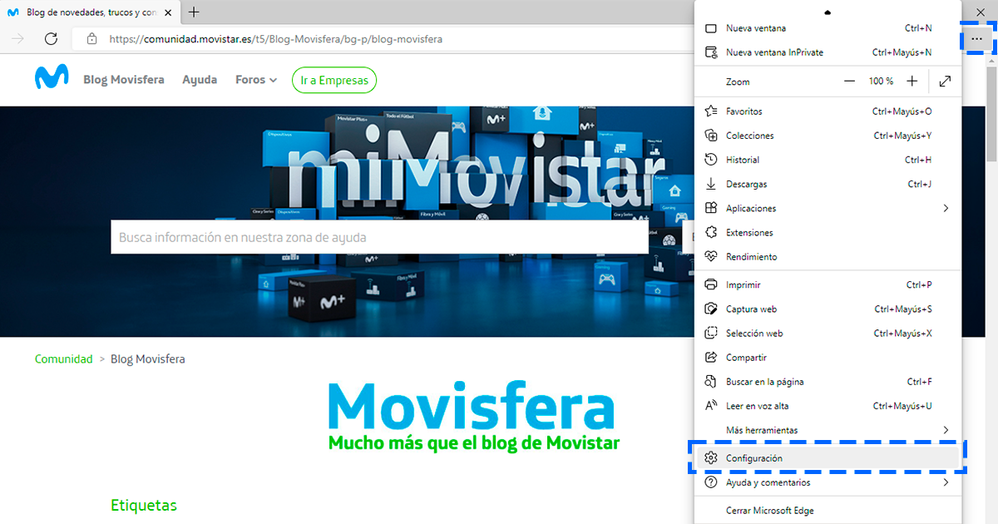This screenshot has height=524, width=998.
Task: Open Historial from the menu
Action: coord(742,160)
